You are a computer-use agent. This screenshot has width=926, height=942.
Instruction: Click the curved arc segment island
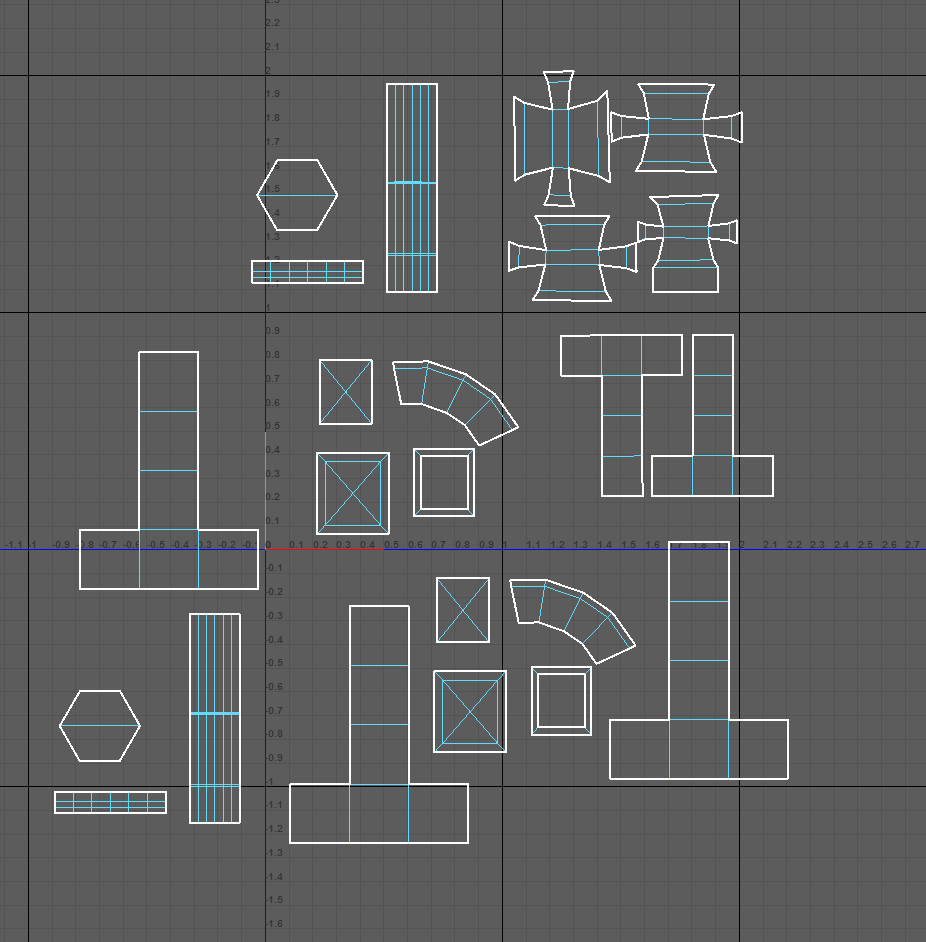pos(455,400)
